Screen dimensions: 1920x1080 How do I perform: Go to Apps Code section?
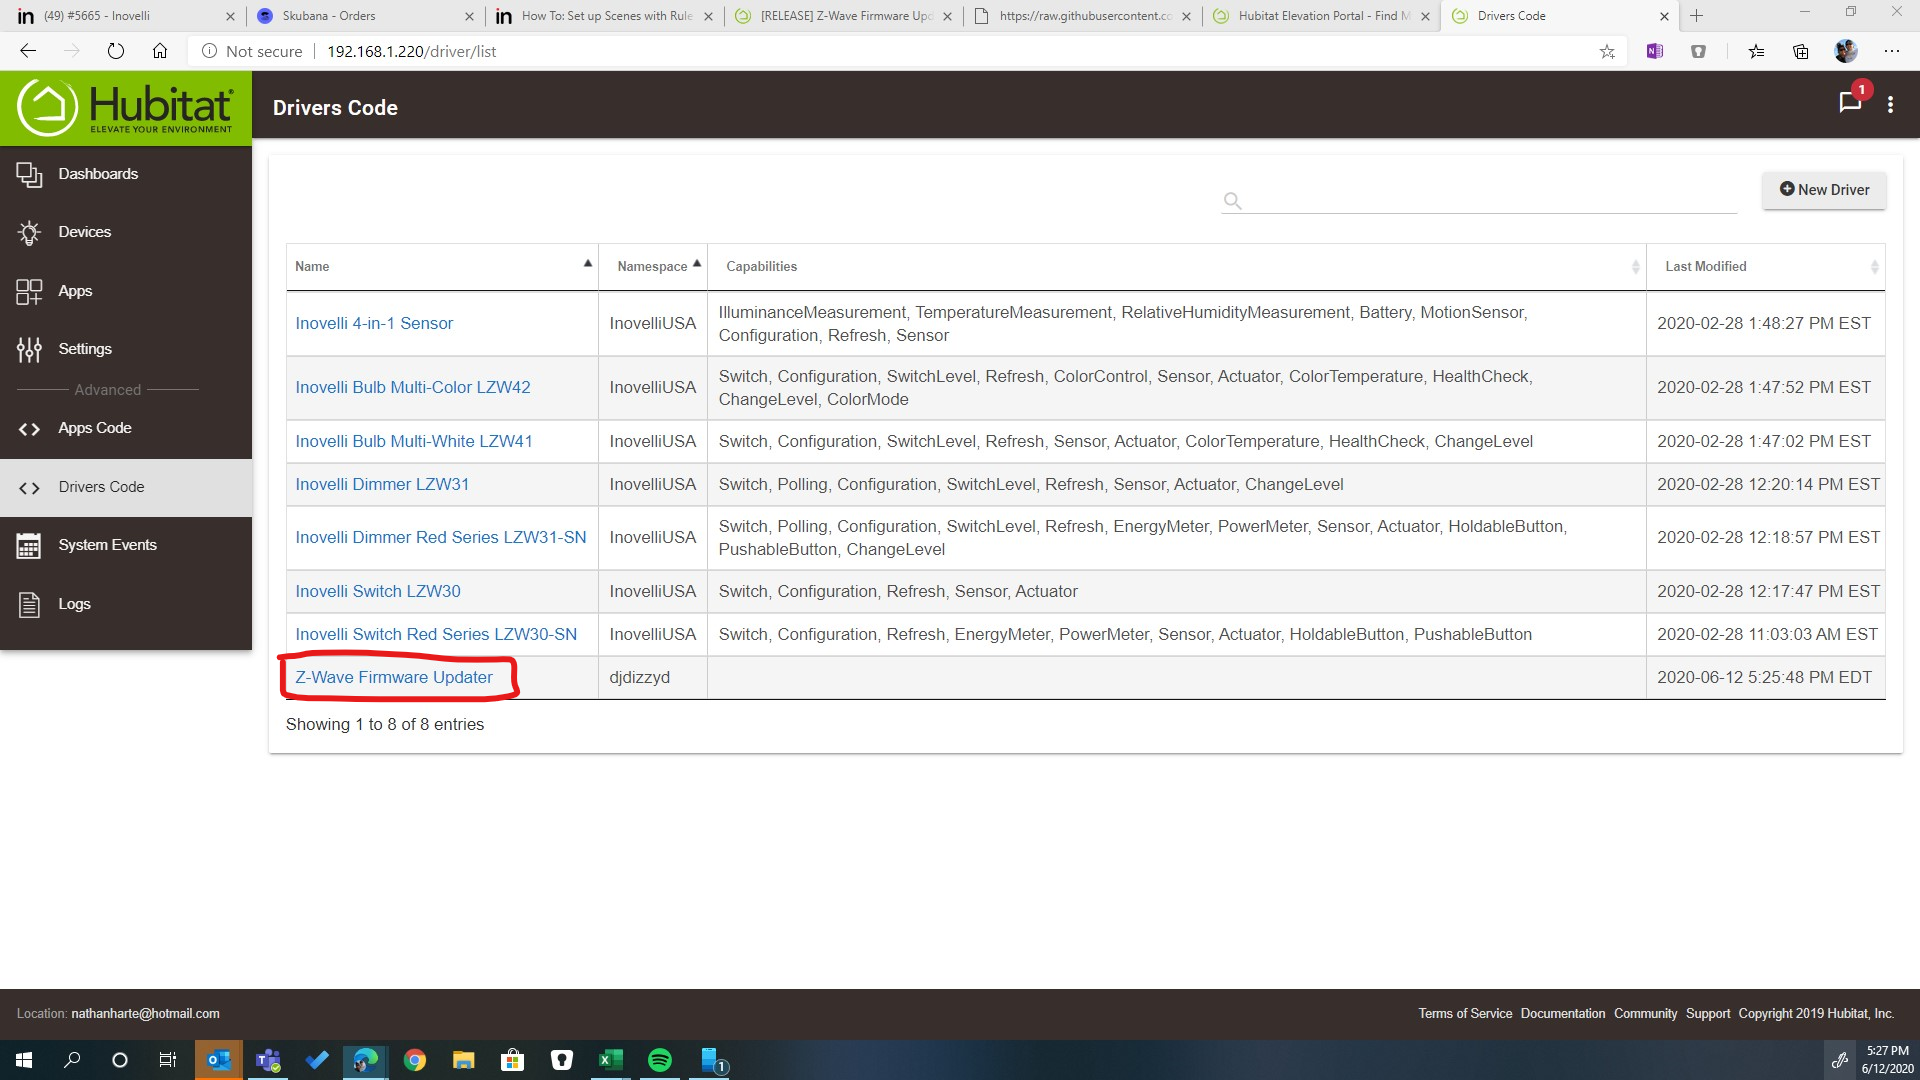(x=94, y=428)
